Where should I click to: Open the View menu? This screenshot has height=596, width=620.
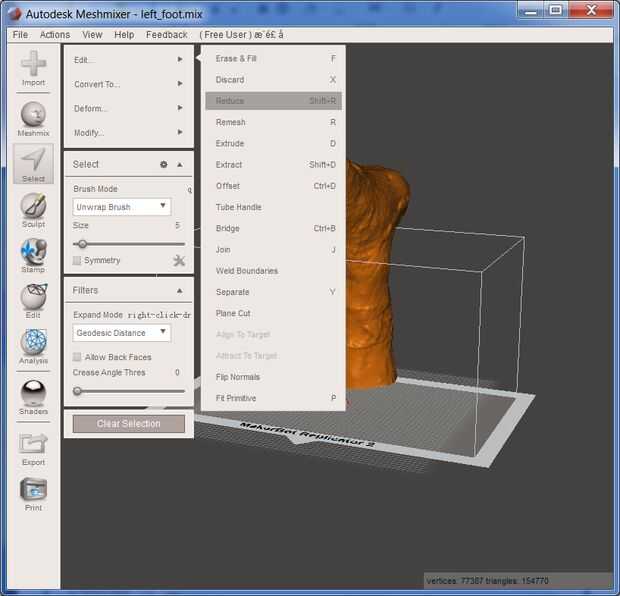pyautogui.click(x=92, y=35)
